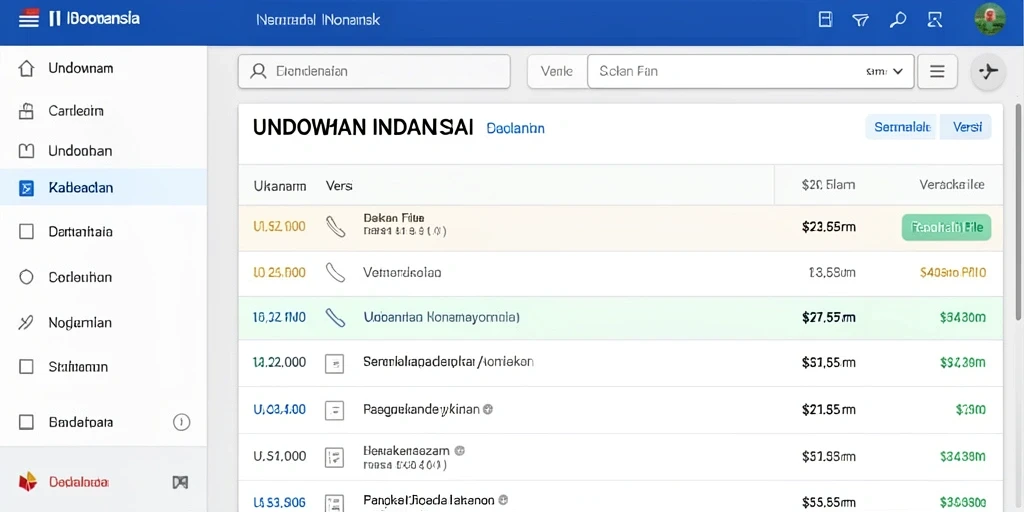Open the hamburger menu in header
The image size is (1024, 512).
tap(29, 19)
